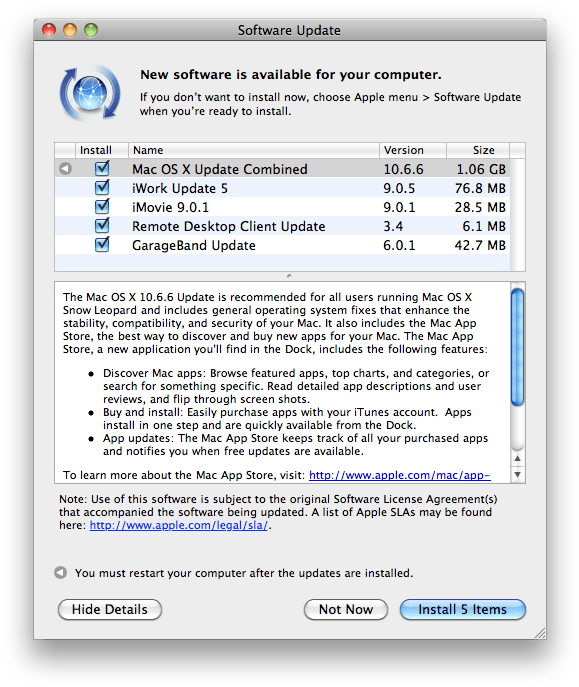Image resolution: width=579 pixels, height=687 pixels.
Task: Minimize the Software Update window
Action: pyautogui.click(x=70, y=30)
